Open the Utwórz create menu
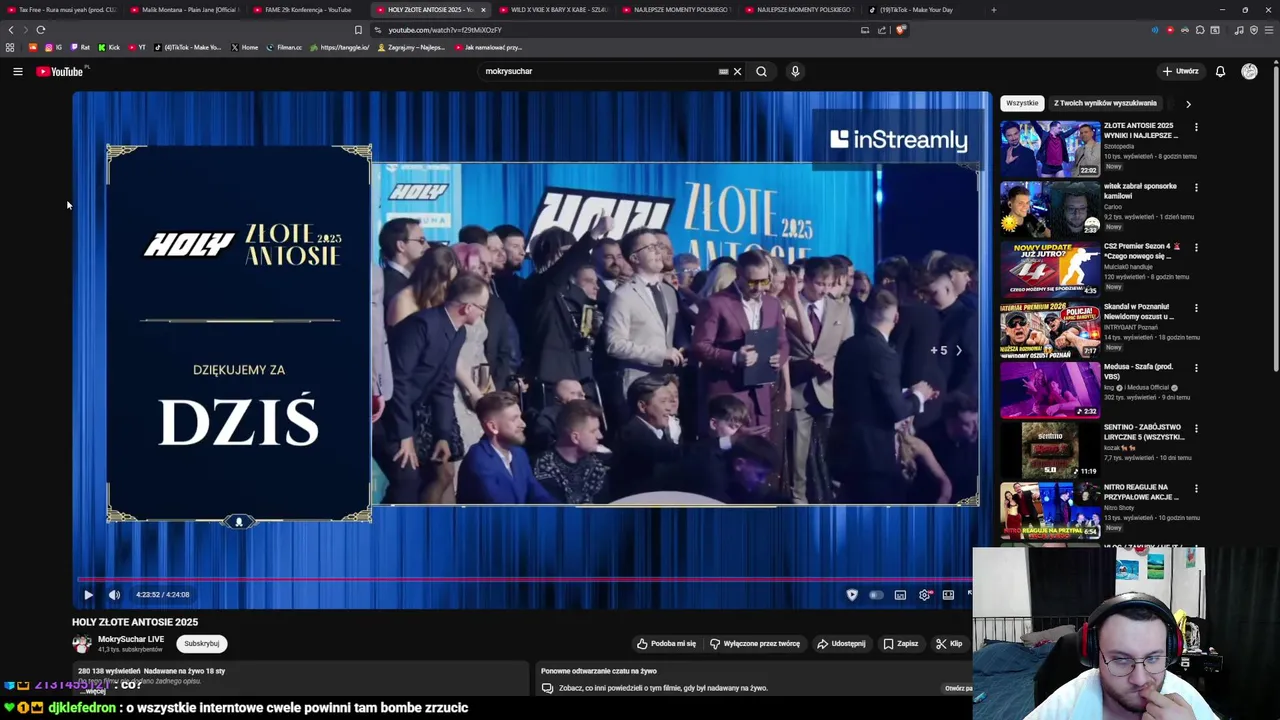 pyautogui.click(x=1180, y=71)
